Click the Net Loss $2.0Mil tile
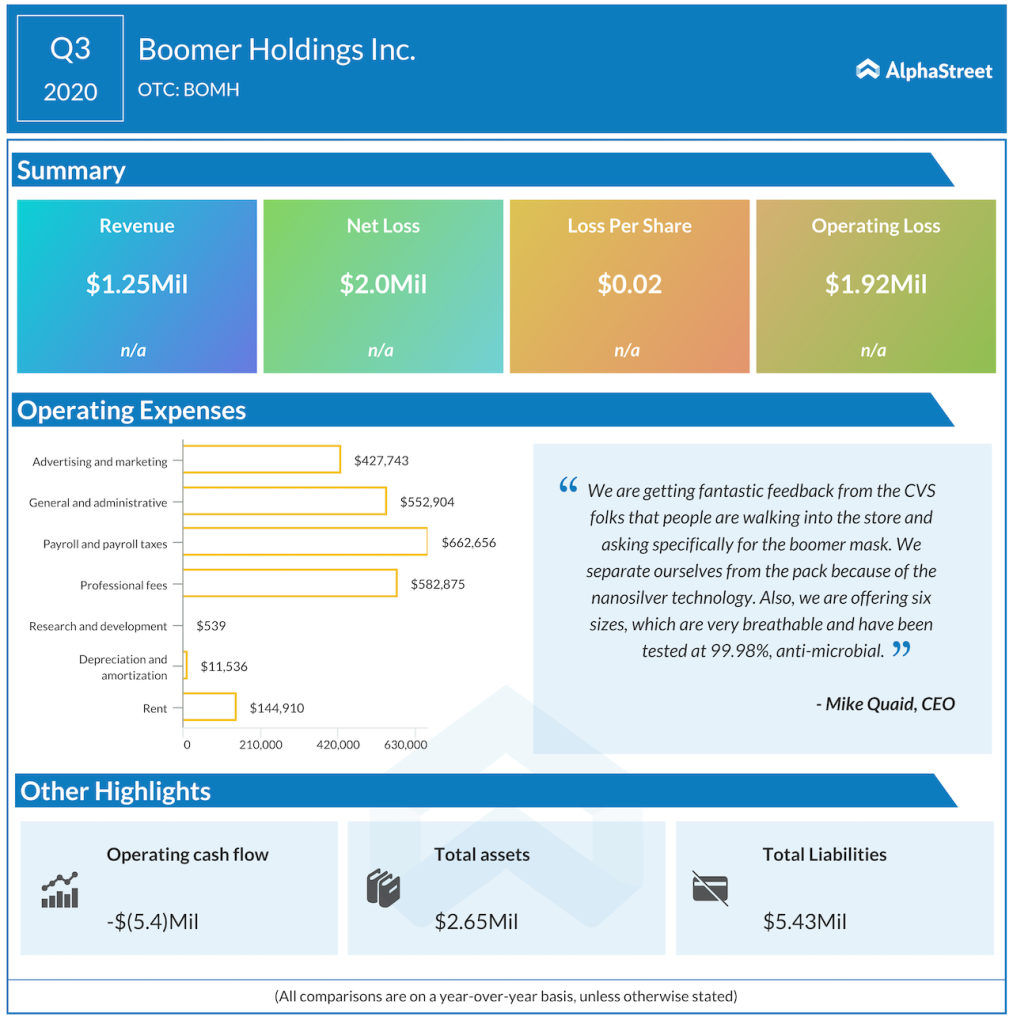 (383, 286)
